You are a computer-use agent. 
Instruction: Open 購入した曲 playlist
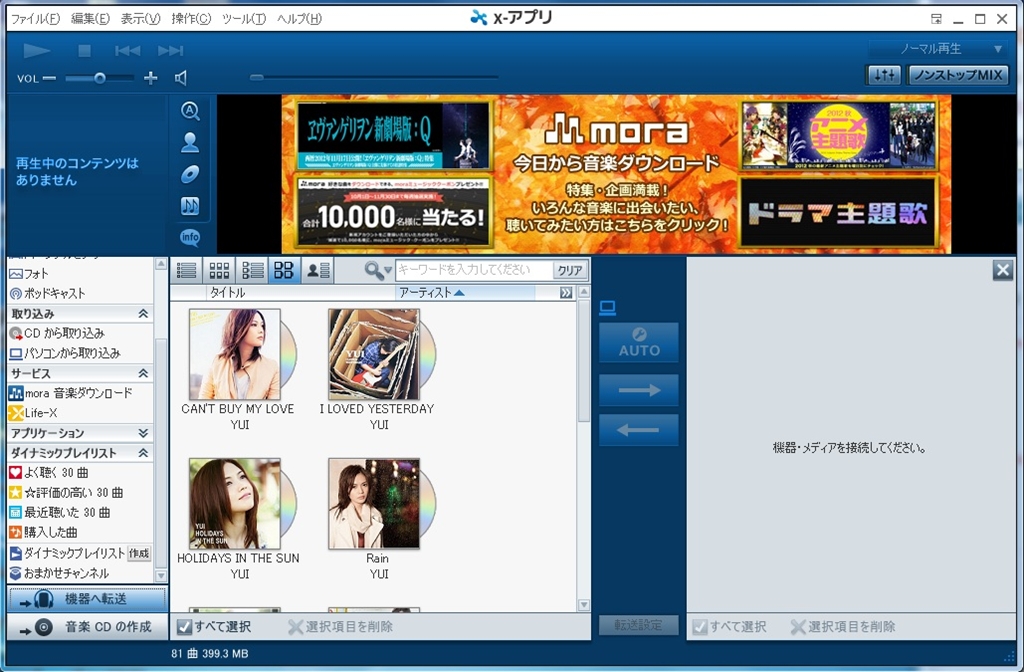coord(80,532)
